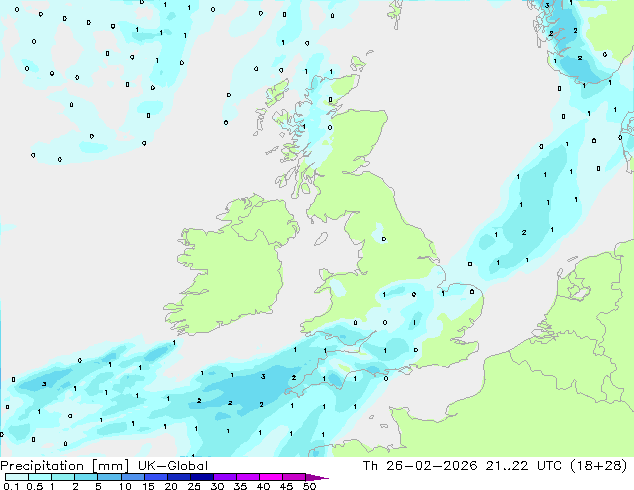Click the legend label '30'
Screen dimensions: 634x490
[217, 486]
